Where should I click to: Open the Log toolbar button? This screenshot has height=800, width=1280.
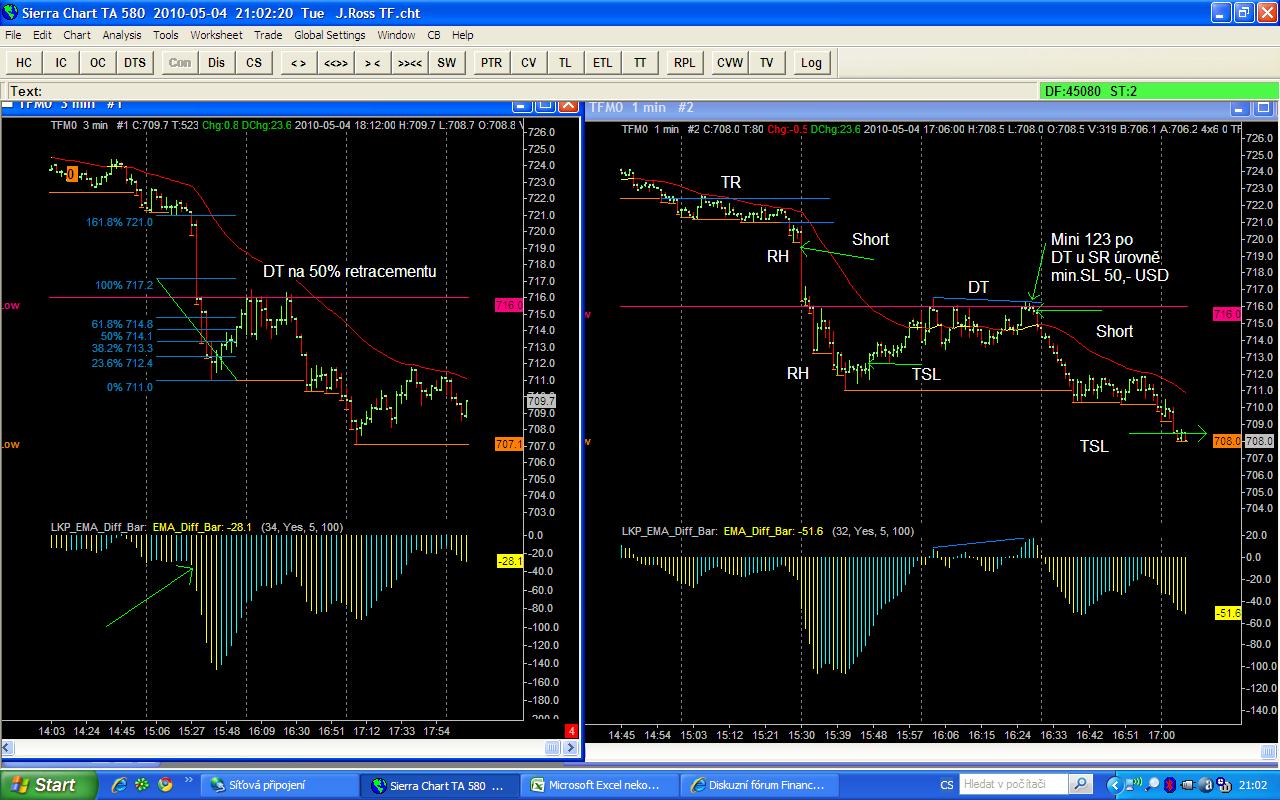(x=811, y=62)
